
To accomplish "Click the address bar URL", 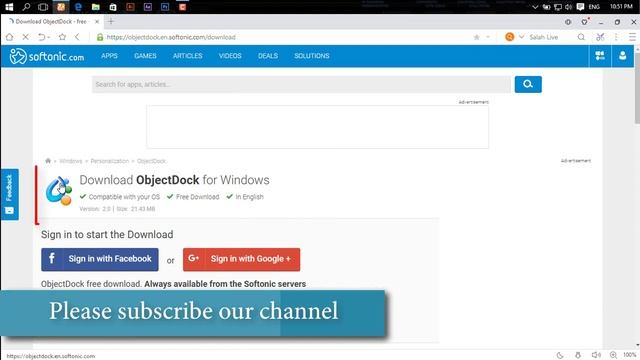I will click(171, 37).
